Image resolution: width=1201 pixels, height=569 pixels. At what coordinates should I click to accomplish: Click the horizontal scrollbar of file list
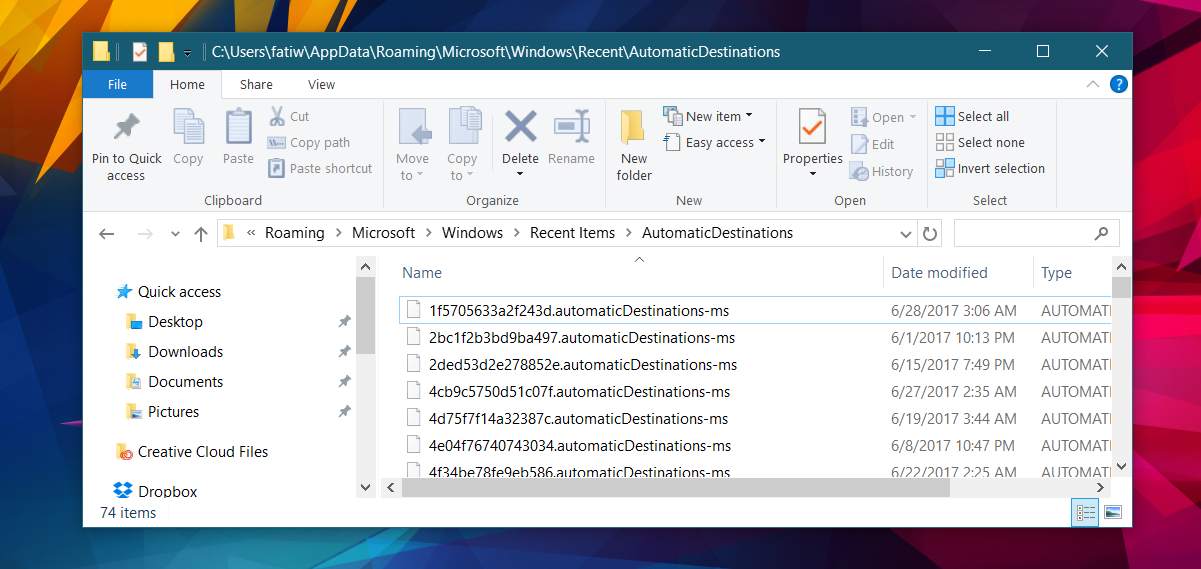point(675,487)
